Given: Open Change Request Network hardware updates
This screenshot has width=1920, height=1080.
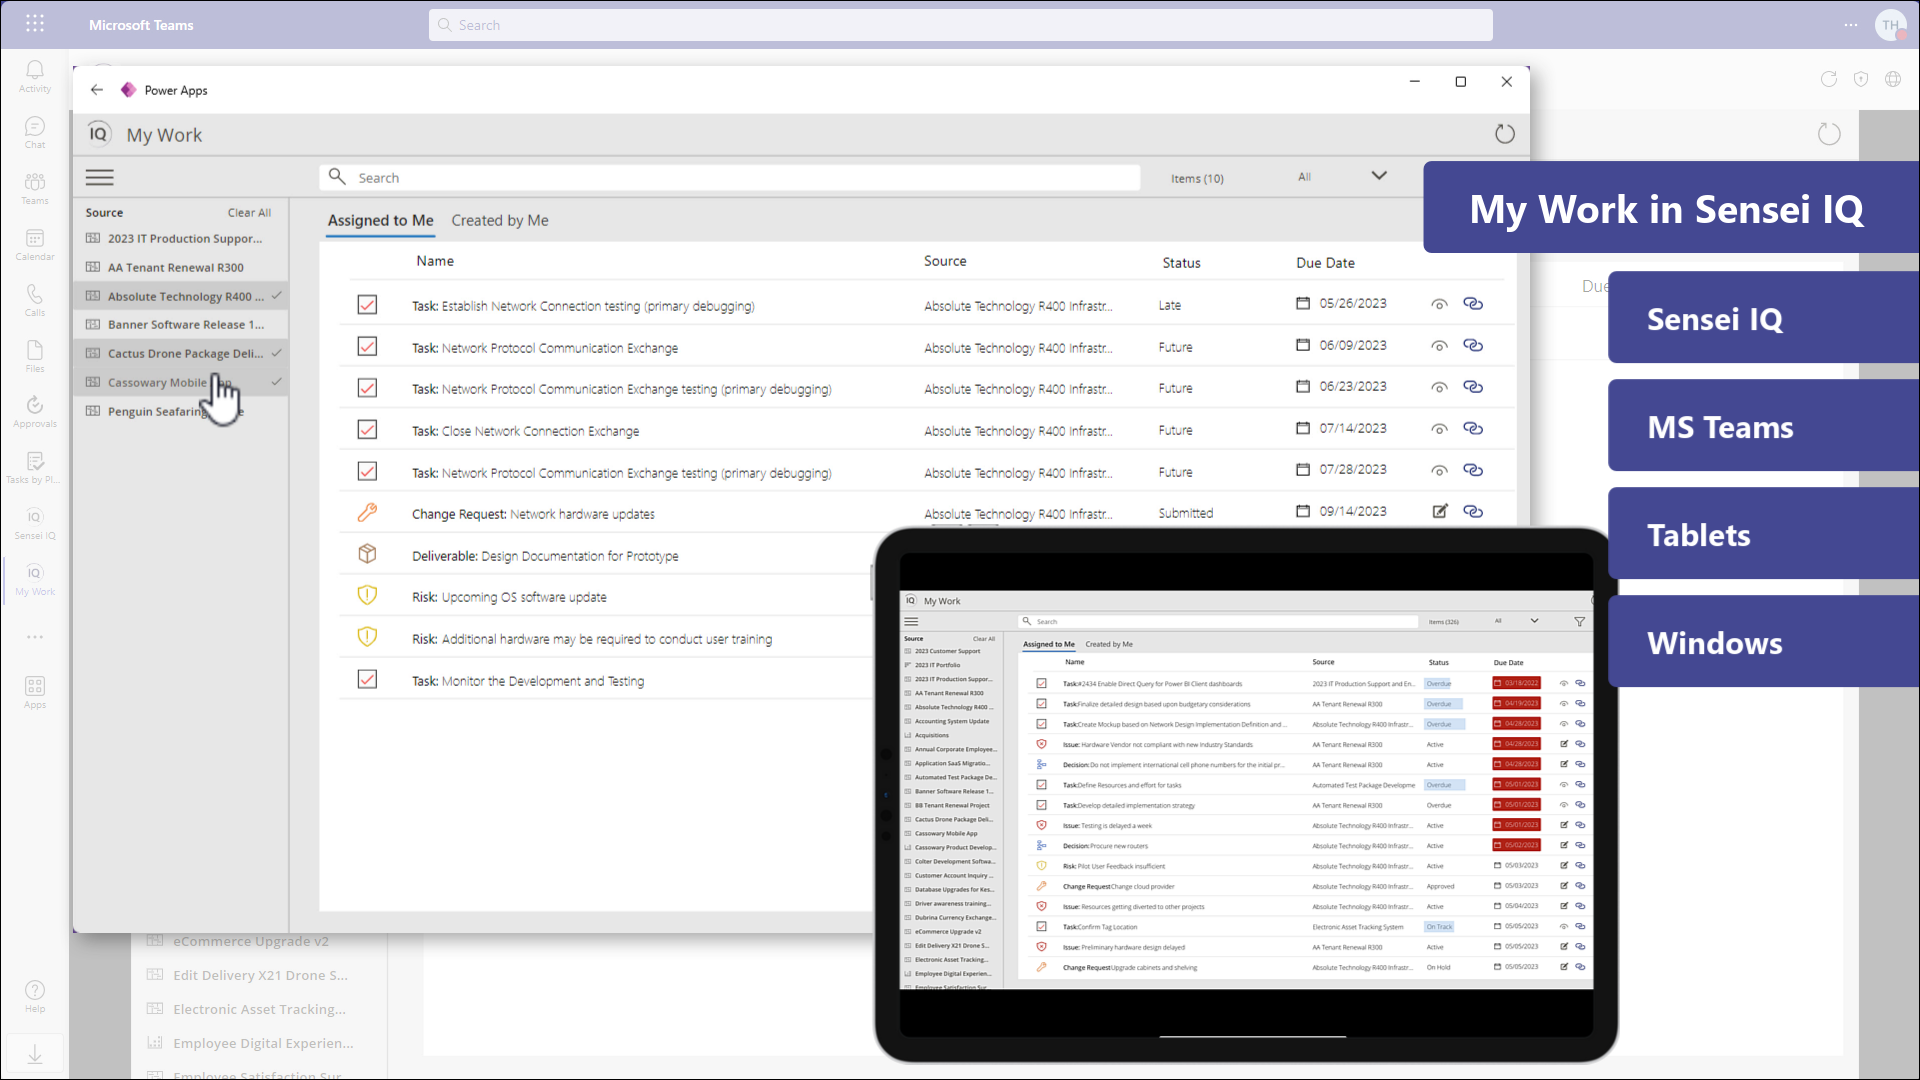Looking at the screenshot, I should pyautogui.click(x=533, y=514).
